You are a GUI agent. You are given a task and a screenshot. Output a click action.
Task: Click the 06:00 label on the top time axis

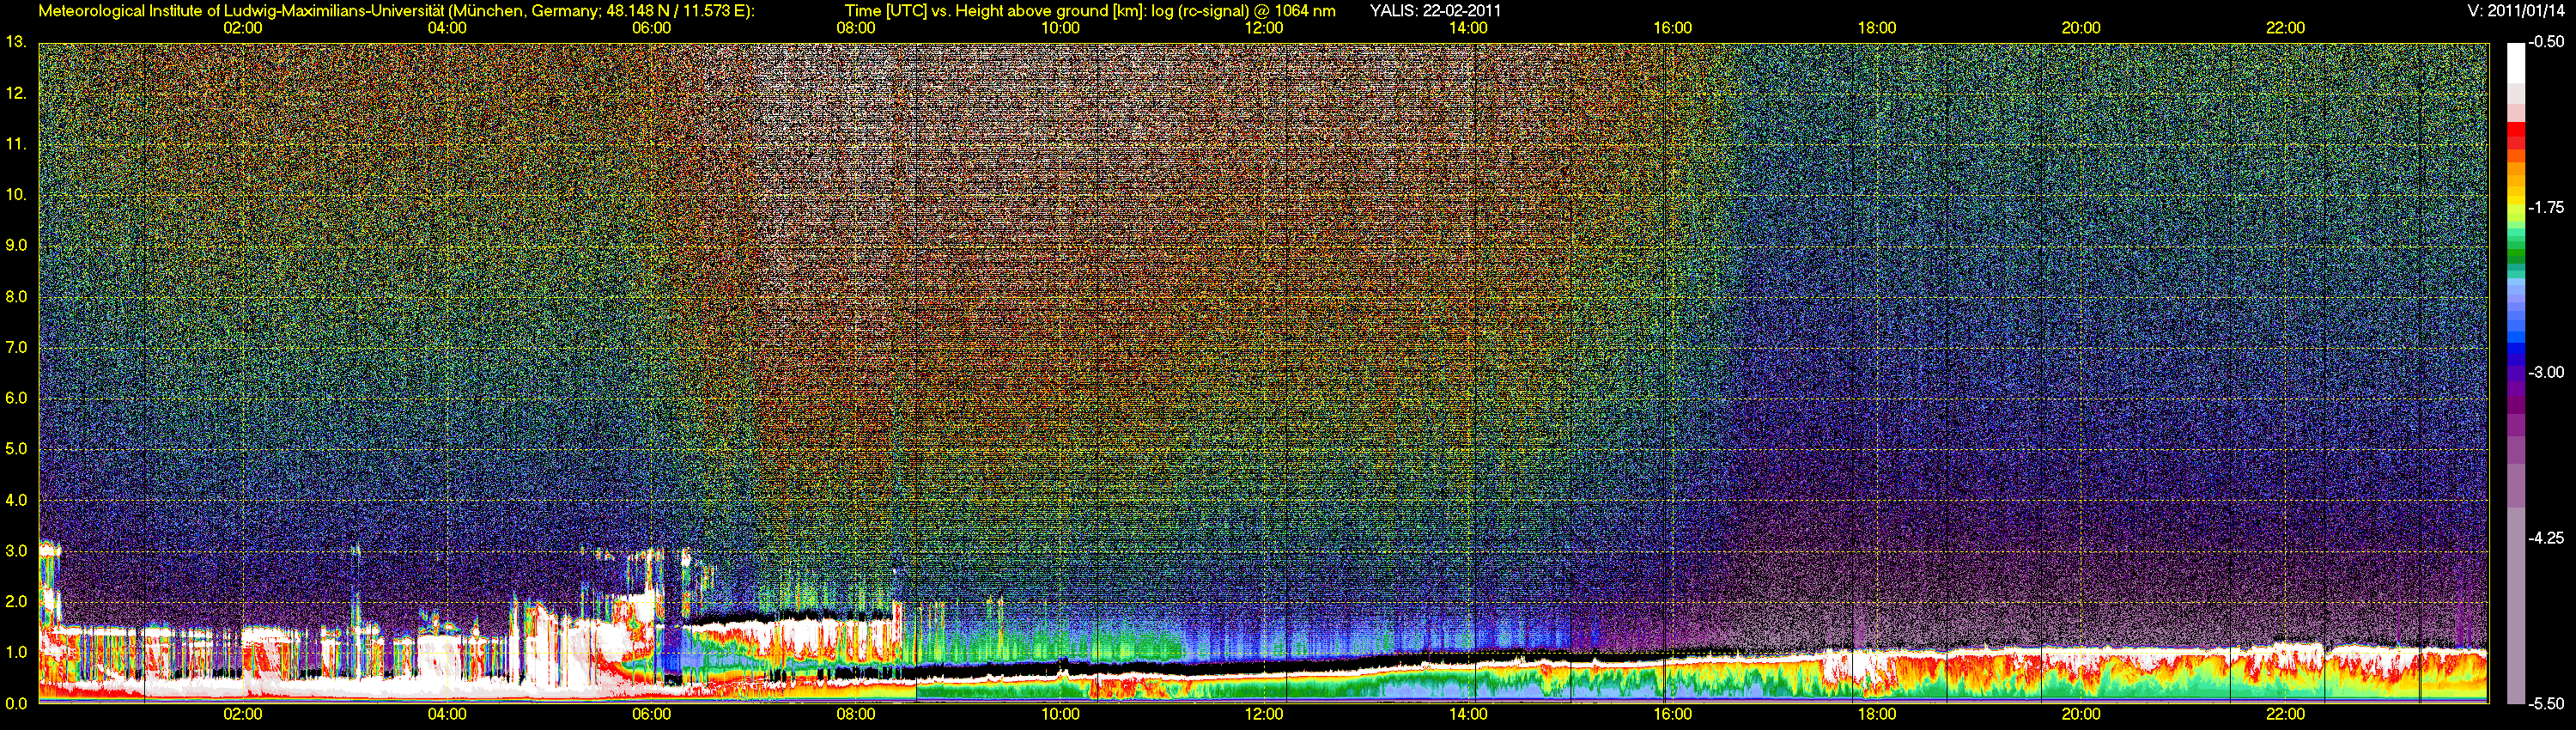pos(652,28)
